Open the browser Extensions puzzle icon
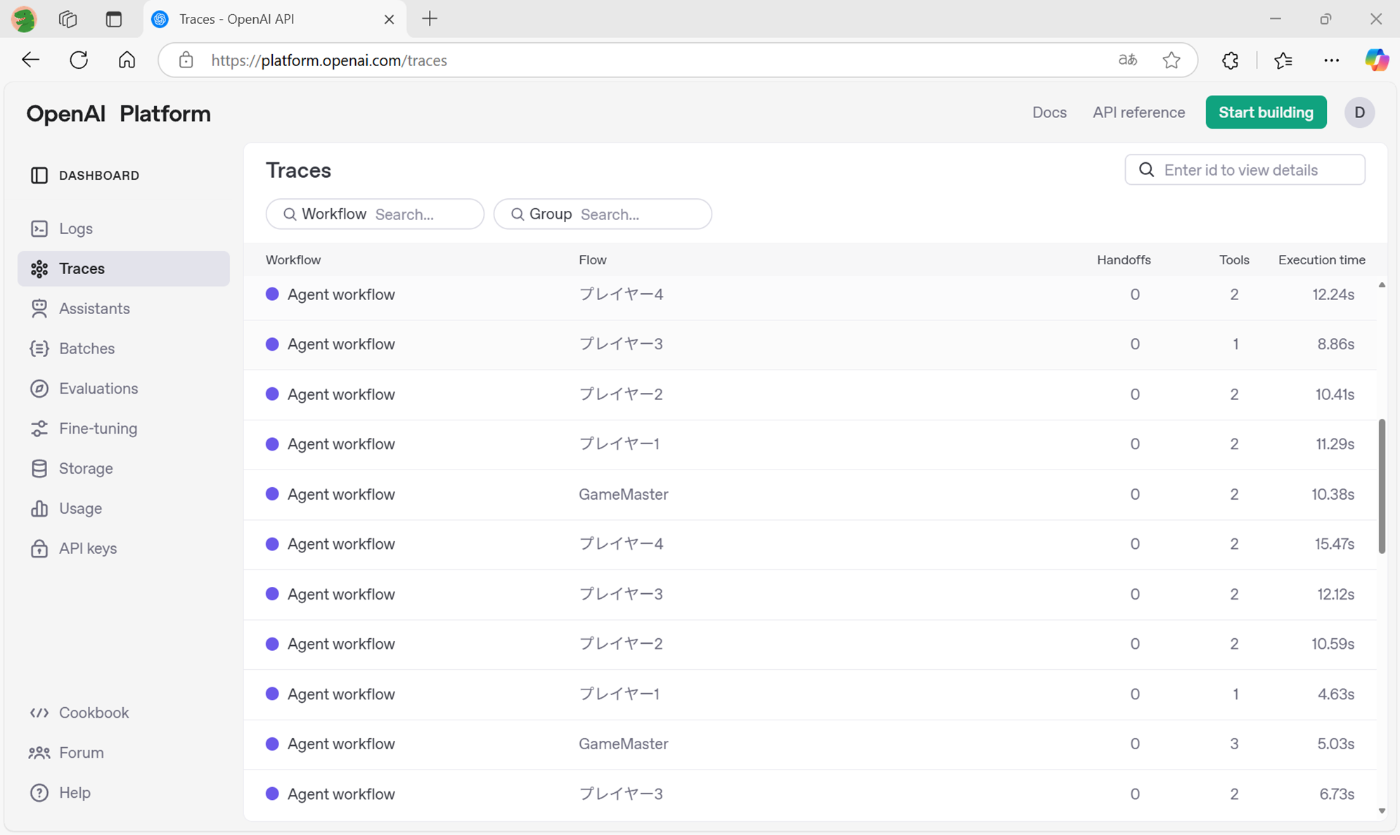Image resolution: width=1400 pixels, height=835 pixels. click(1230, 60)
